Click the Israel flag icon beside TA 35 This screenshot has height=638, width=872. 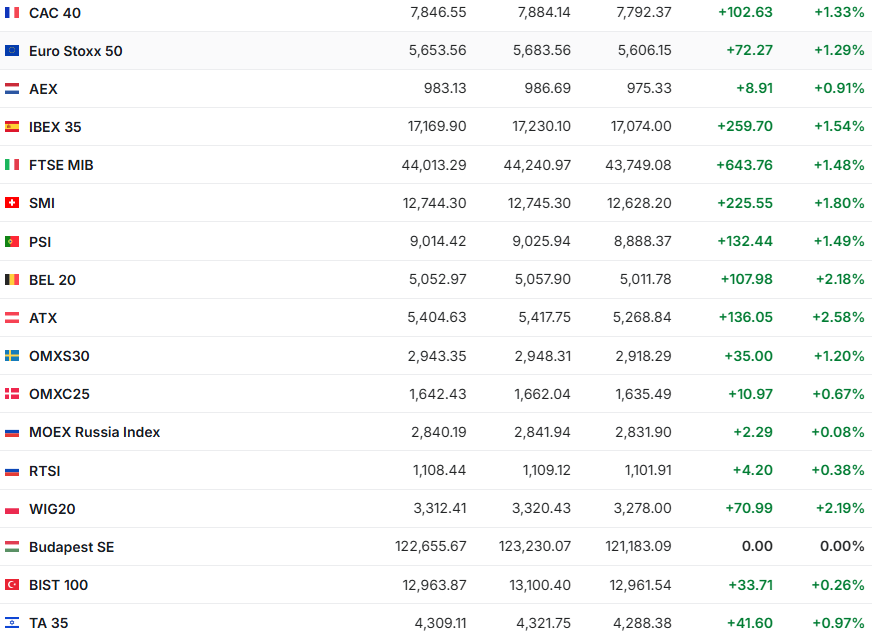point(12,623)
